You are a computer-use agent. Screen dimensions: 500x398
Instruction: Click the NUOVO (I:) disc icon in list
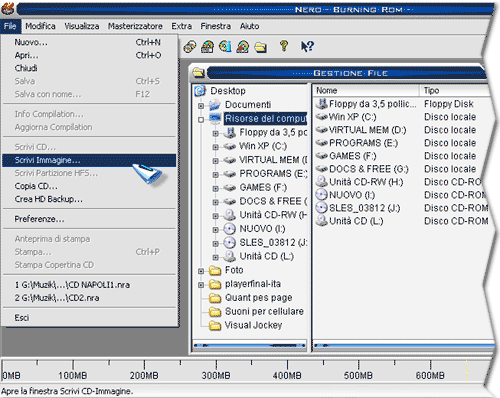click(x=322, y=195)
